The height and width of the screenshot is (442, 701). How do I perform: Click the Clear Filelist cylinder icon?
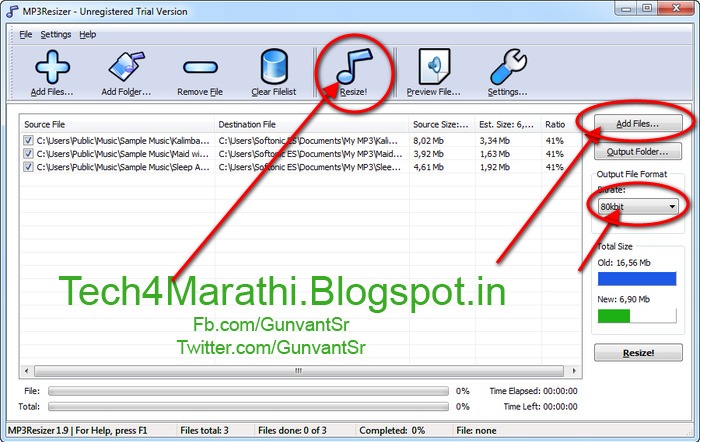[274, 67]
